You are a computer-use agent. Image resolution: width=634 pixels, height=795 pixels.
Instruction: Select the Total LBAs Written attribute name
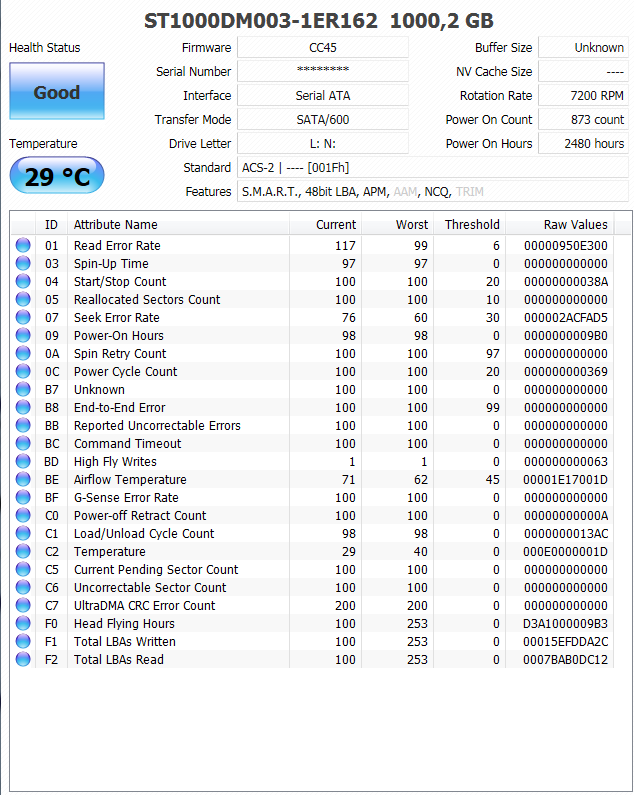[125, 641]
